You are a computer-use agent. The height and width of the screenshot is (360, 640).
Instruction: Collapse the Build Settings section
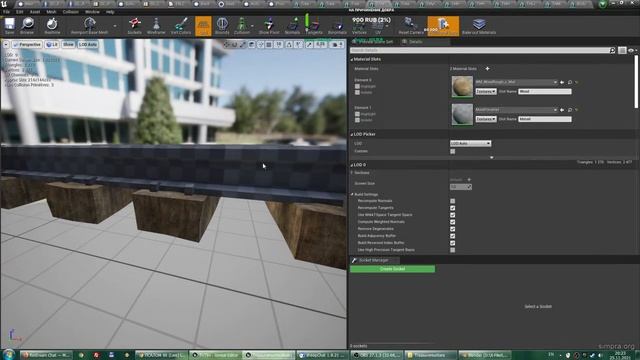click(x=352, y=194)
